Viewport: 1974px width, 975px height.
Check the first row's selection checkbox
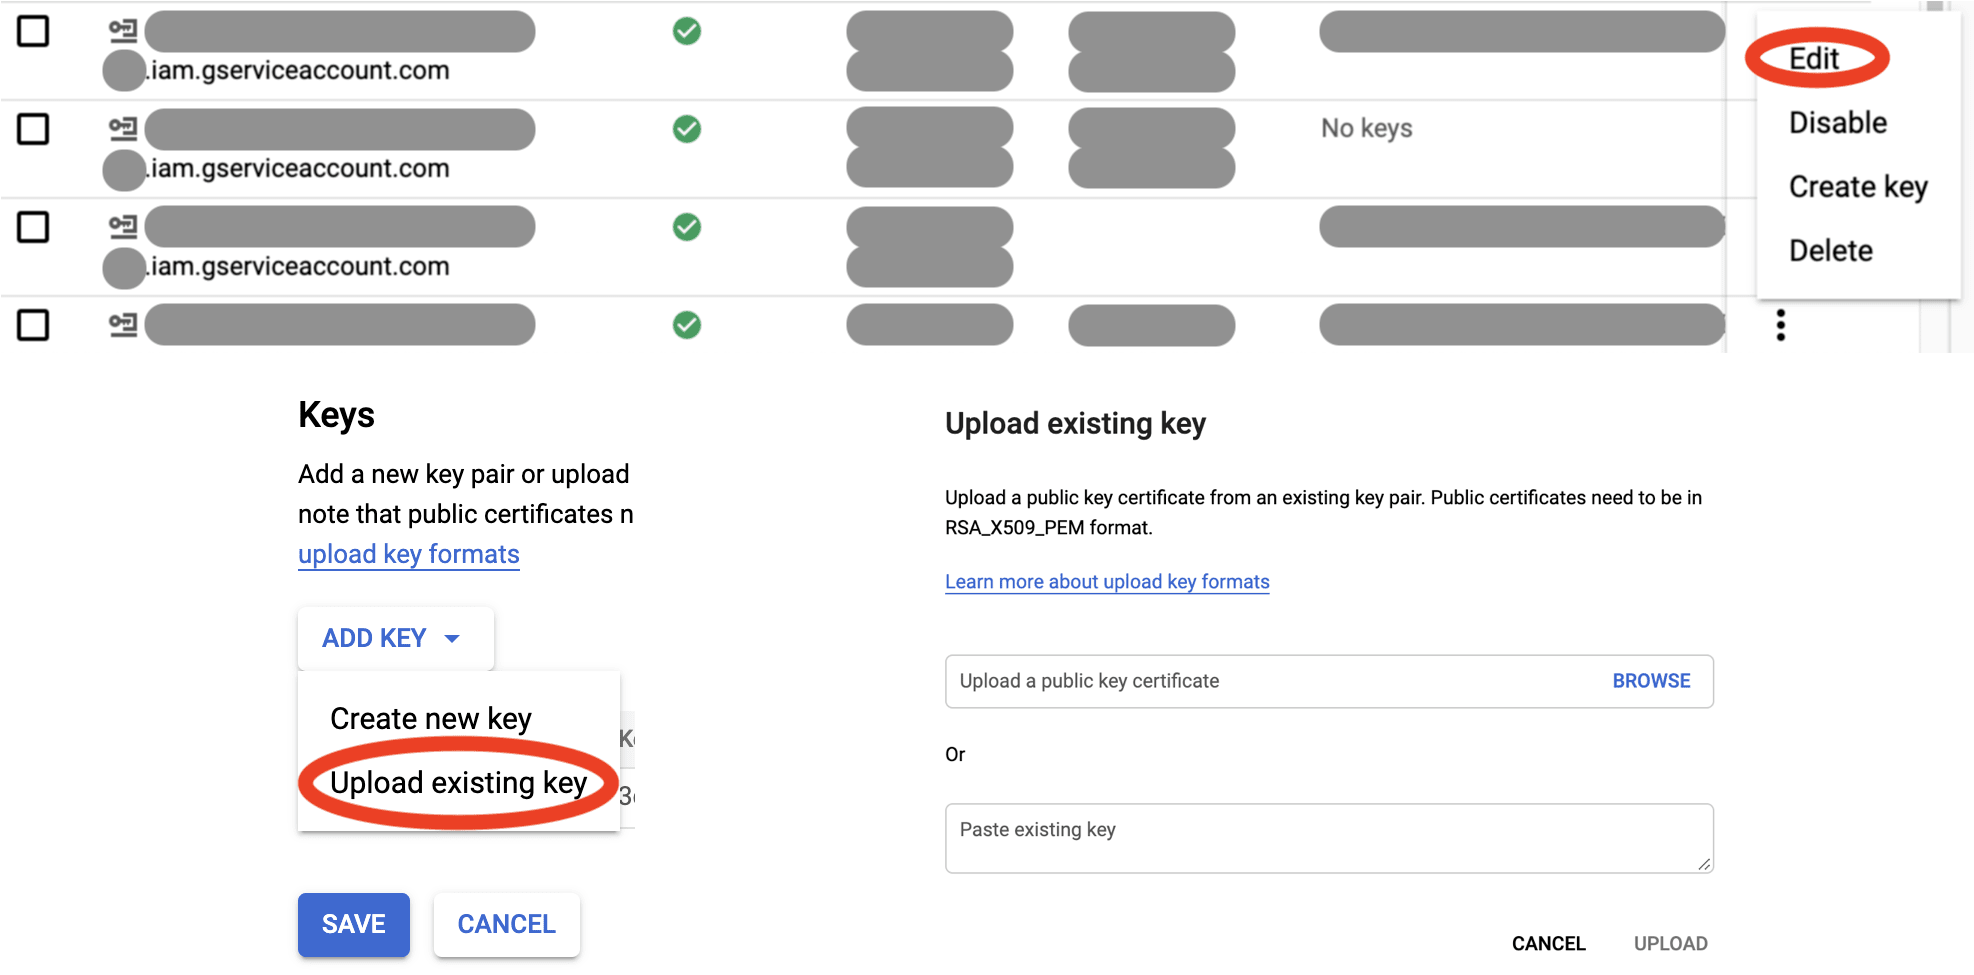point(34,31)
